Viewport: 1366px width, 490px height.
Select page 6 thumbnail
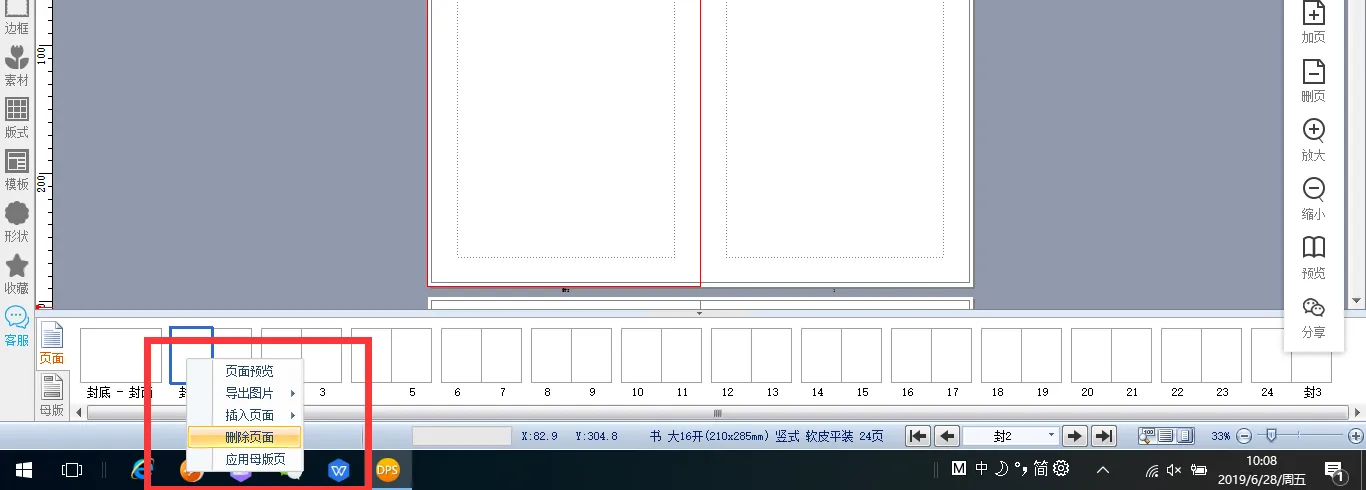click(x=461, y=356)
